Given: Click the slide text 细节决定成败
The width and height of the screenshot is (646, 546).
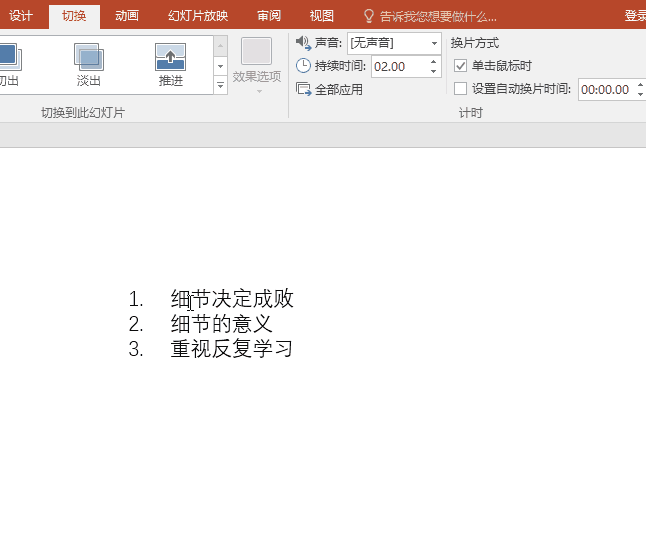Looking at the screenshot, I should click(232, 299).
